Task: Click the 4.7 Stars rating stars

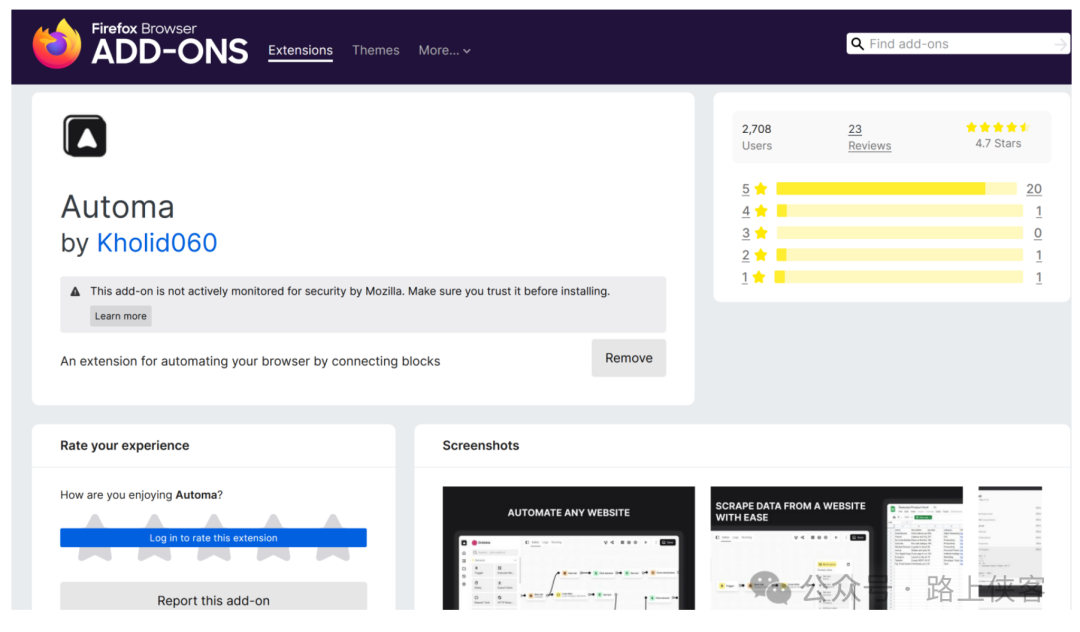Action: (997, 127)
